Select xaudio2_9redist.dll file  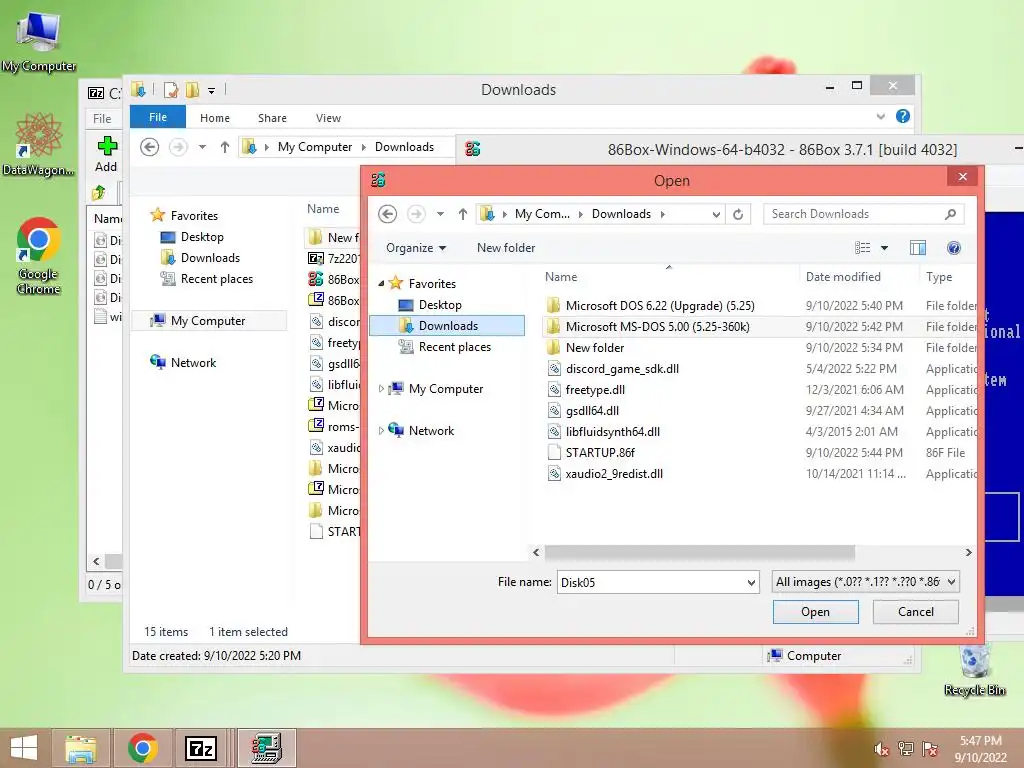614,473
